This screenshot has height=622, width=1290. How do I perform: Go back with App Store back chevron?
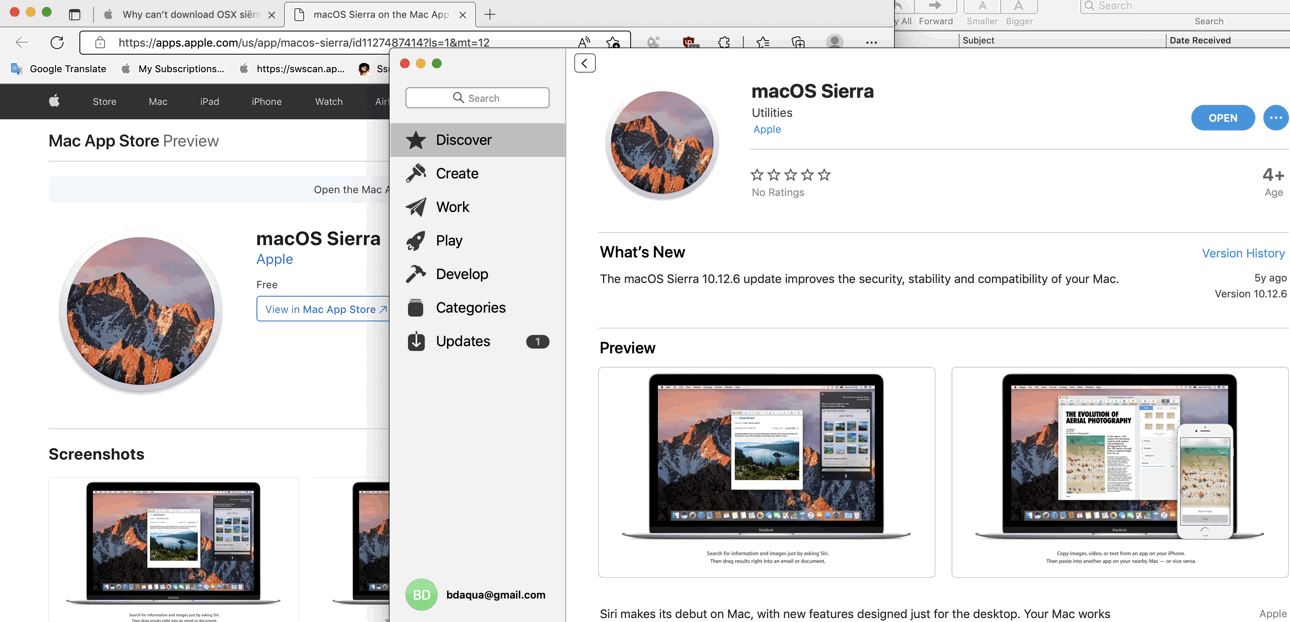(x=585, y=63)
